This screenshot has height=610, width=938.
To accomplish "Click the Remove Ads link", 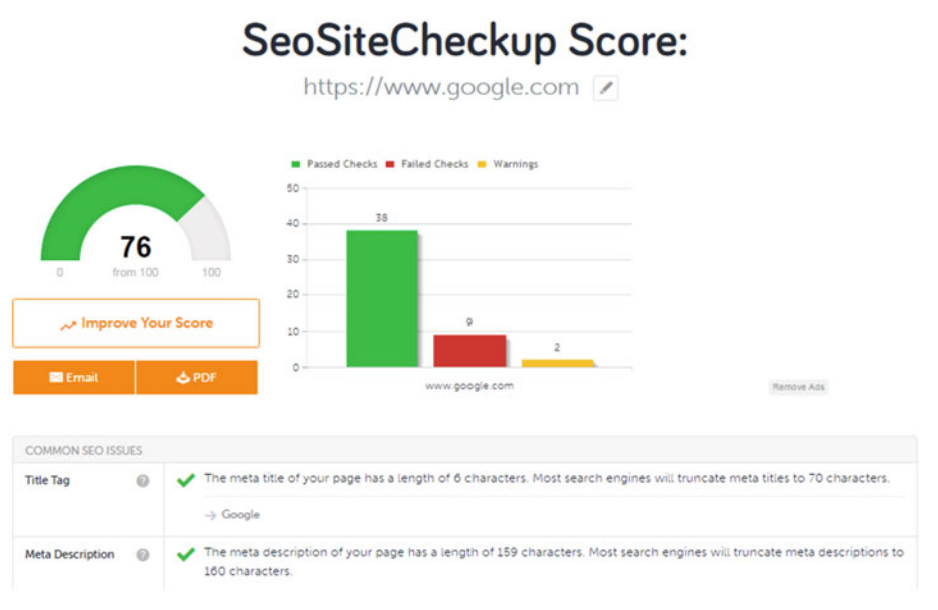I will point(798,387).
